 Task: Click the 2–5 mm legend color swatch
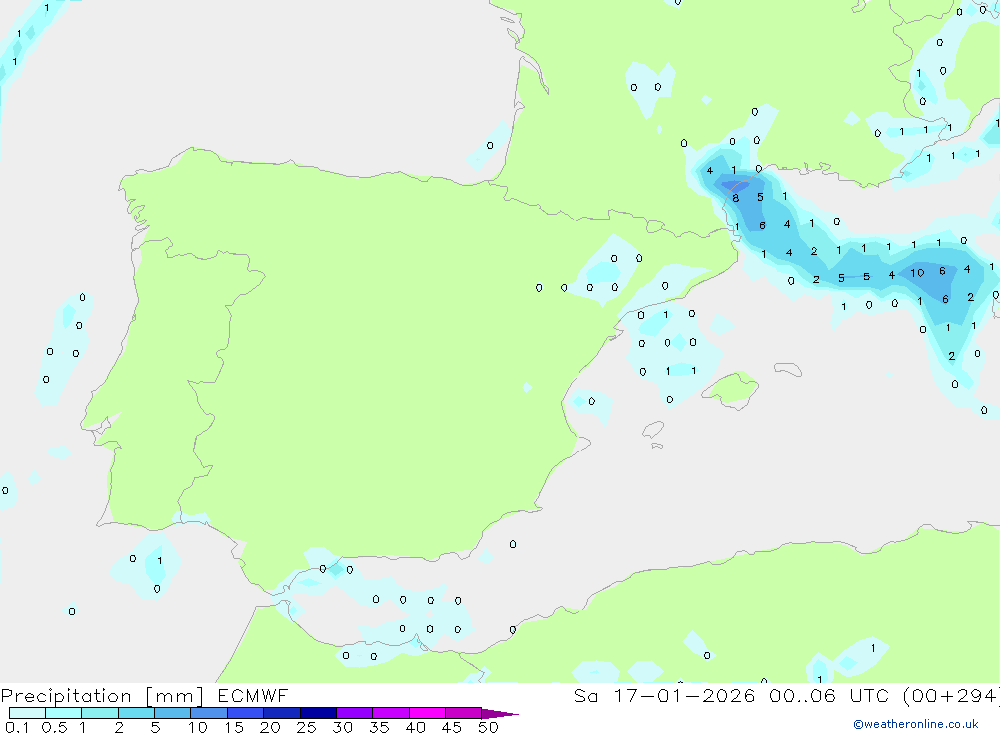136,713
